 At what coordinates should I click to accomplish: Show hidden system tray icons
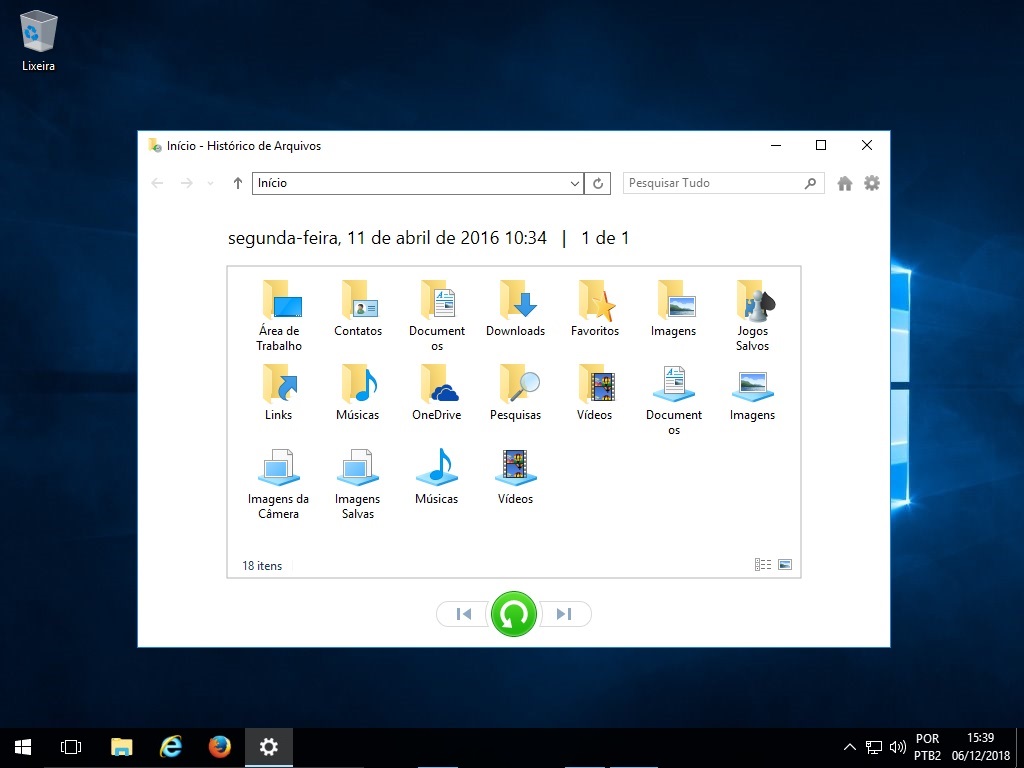850,747
